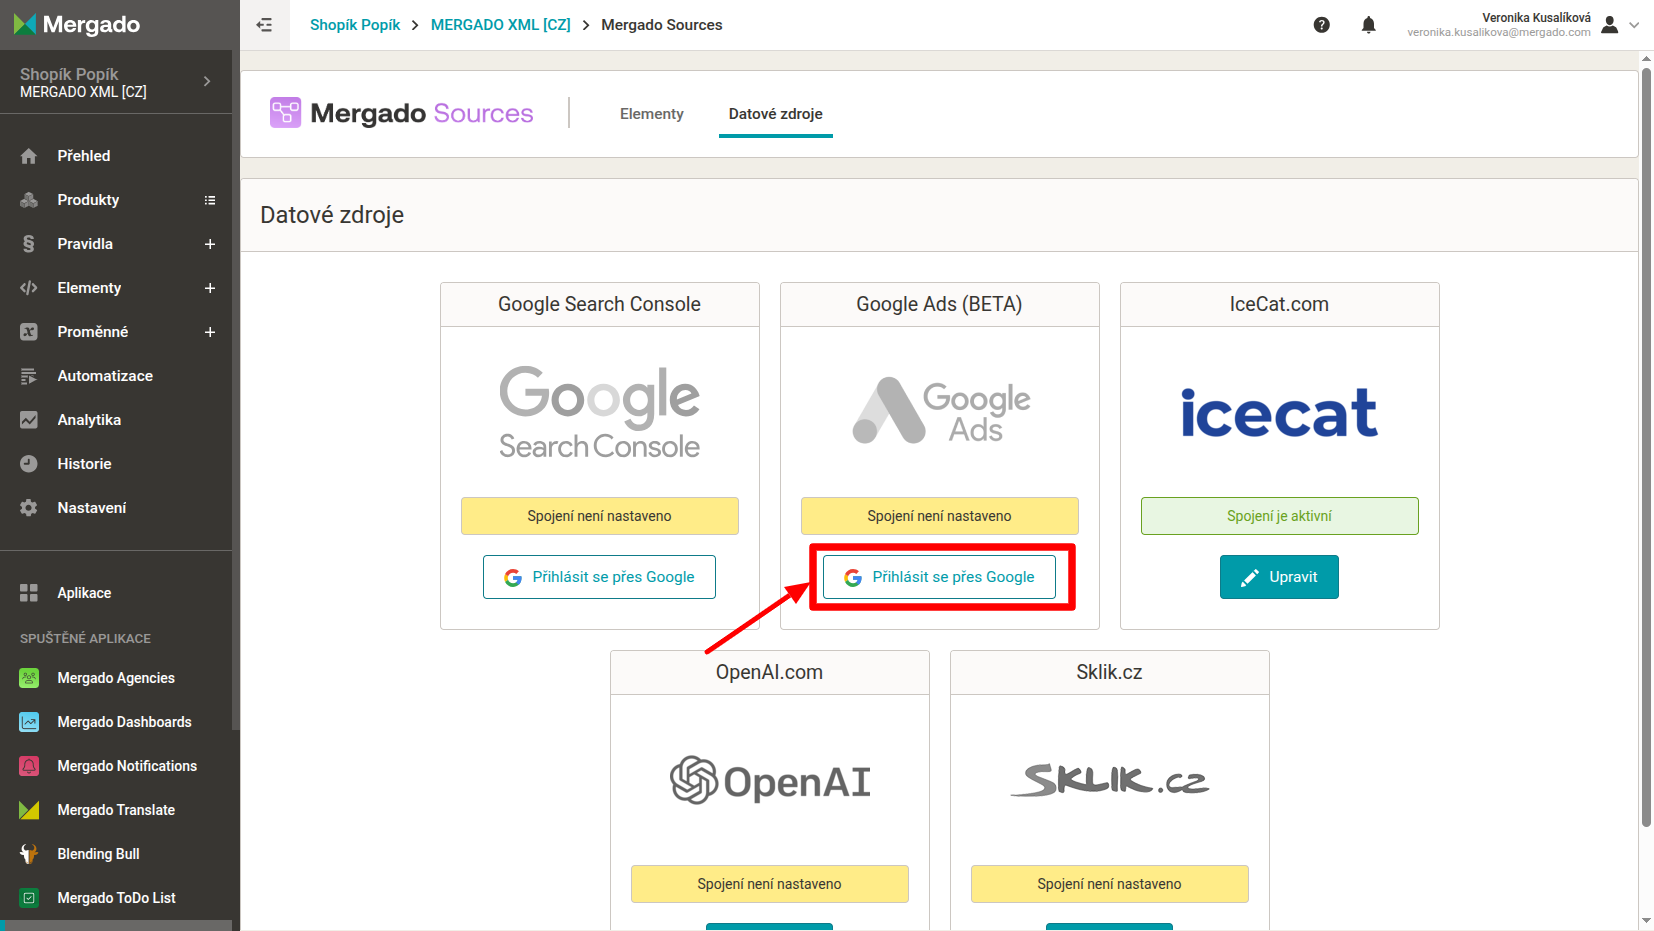Click the Google Ads logo image

coord(941,411)
